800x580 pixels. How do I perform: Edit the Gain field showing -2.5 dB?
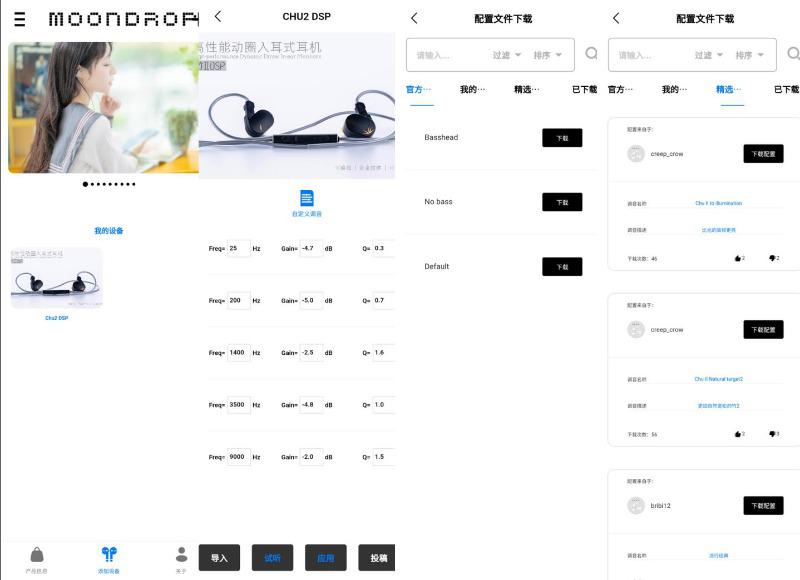[x=311, y=352]
